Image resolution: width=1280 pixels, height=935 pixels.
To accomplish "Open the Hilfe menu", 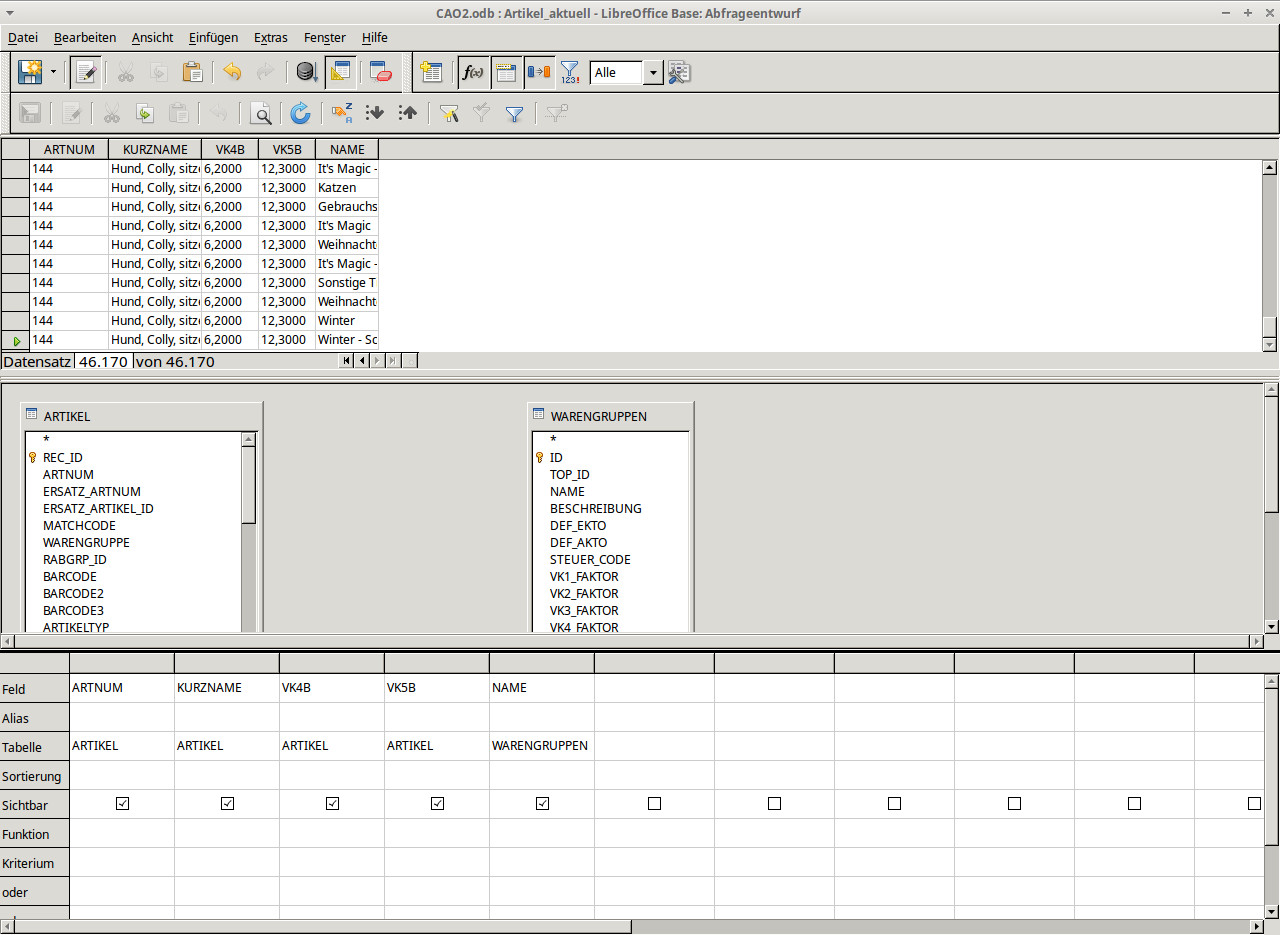I will click(375, 37).
